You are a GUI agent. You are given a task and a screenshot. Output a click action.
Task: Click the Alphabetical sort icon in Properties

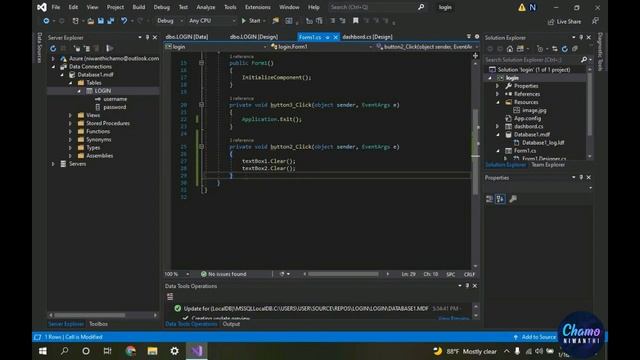(500, 199)
